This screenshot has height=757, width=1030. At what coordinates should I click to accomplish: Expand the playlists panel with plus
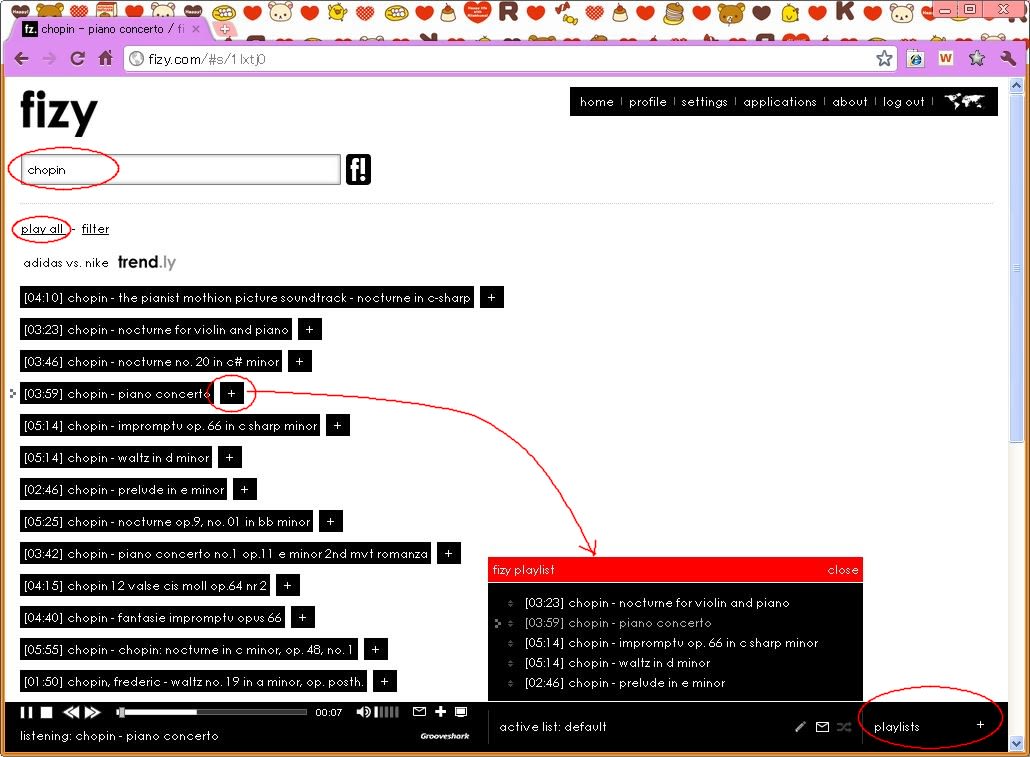click(980, 725)
